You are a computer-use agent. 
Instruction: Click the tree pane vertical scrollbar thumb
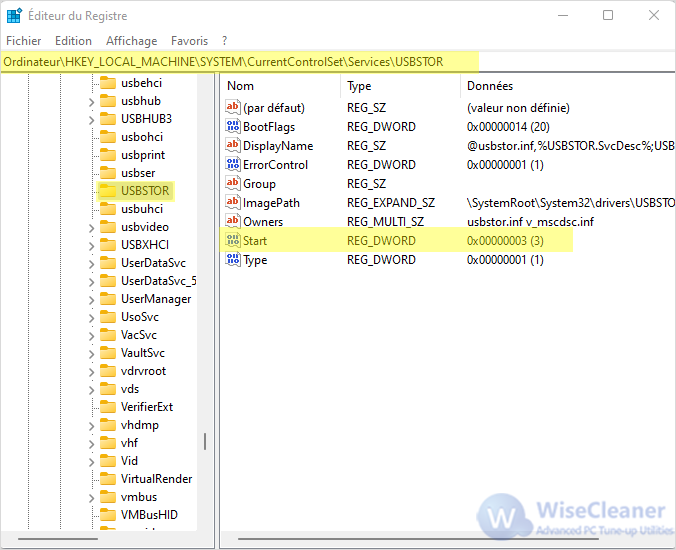(x=205, y=441)
